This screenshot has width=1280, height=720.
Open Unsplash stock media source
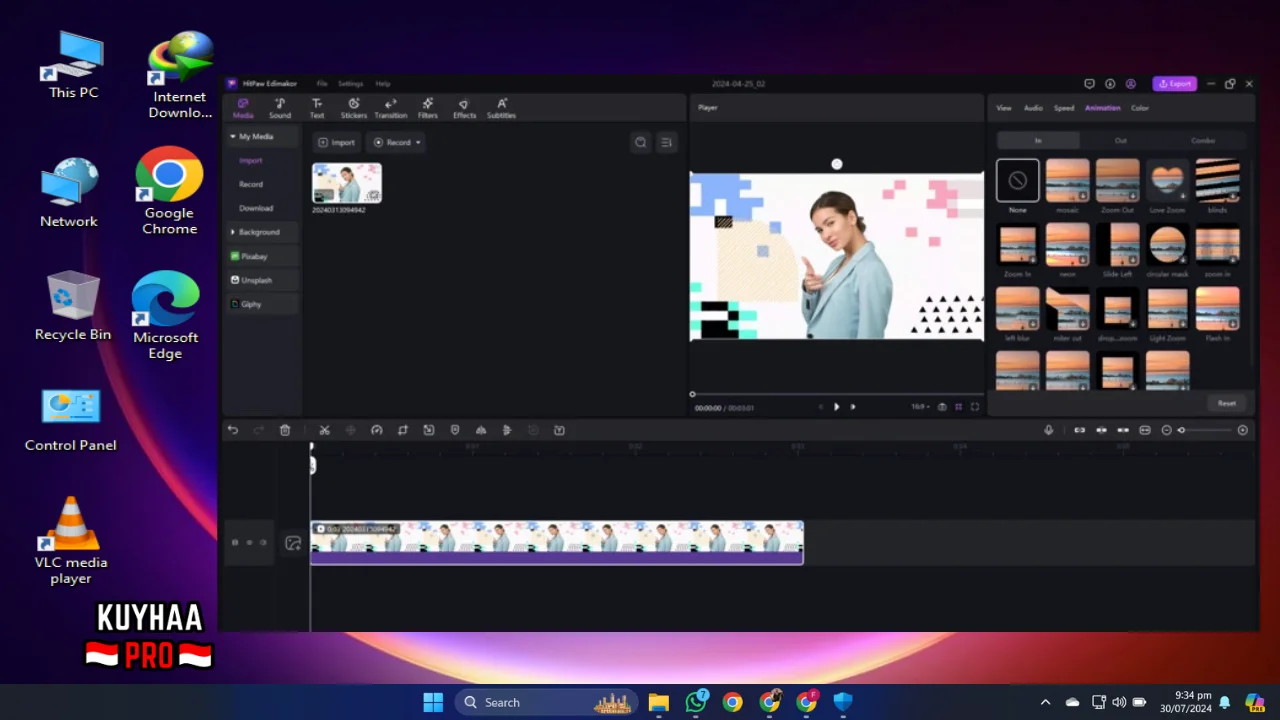260,280
